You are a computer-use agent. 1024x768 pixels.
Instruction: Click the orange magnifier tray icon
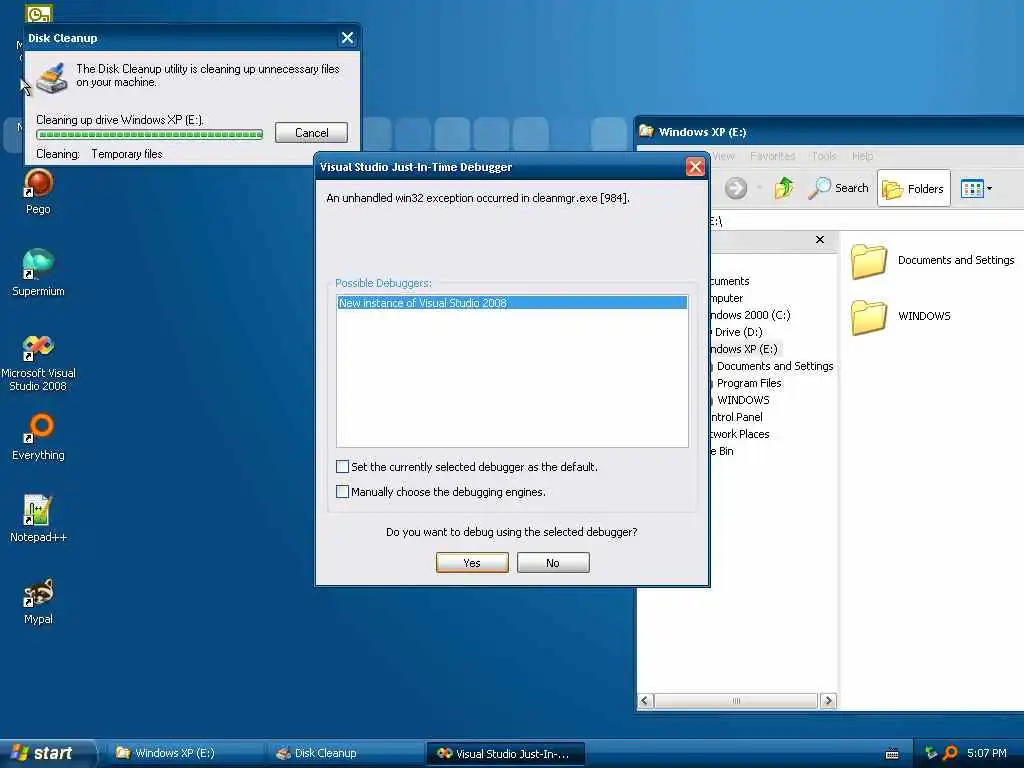(950, 753)
